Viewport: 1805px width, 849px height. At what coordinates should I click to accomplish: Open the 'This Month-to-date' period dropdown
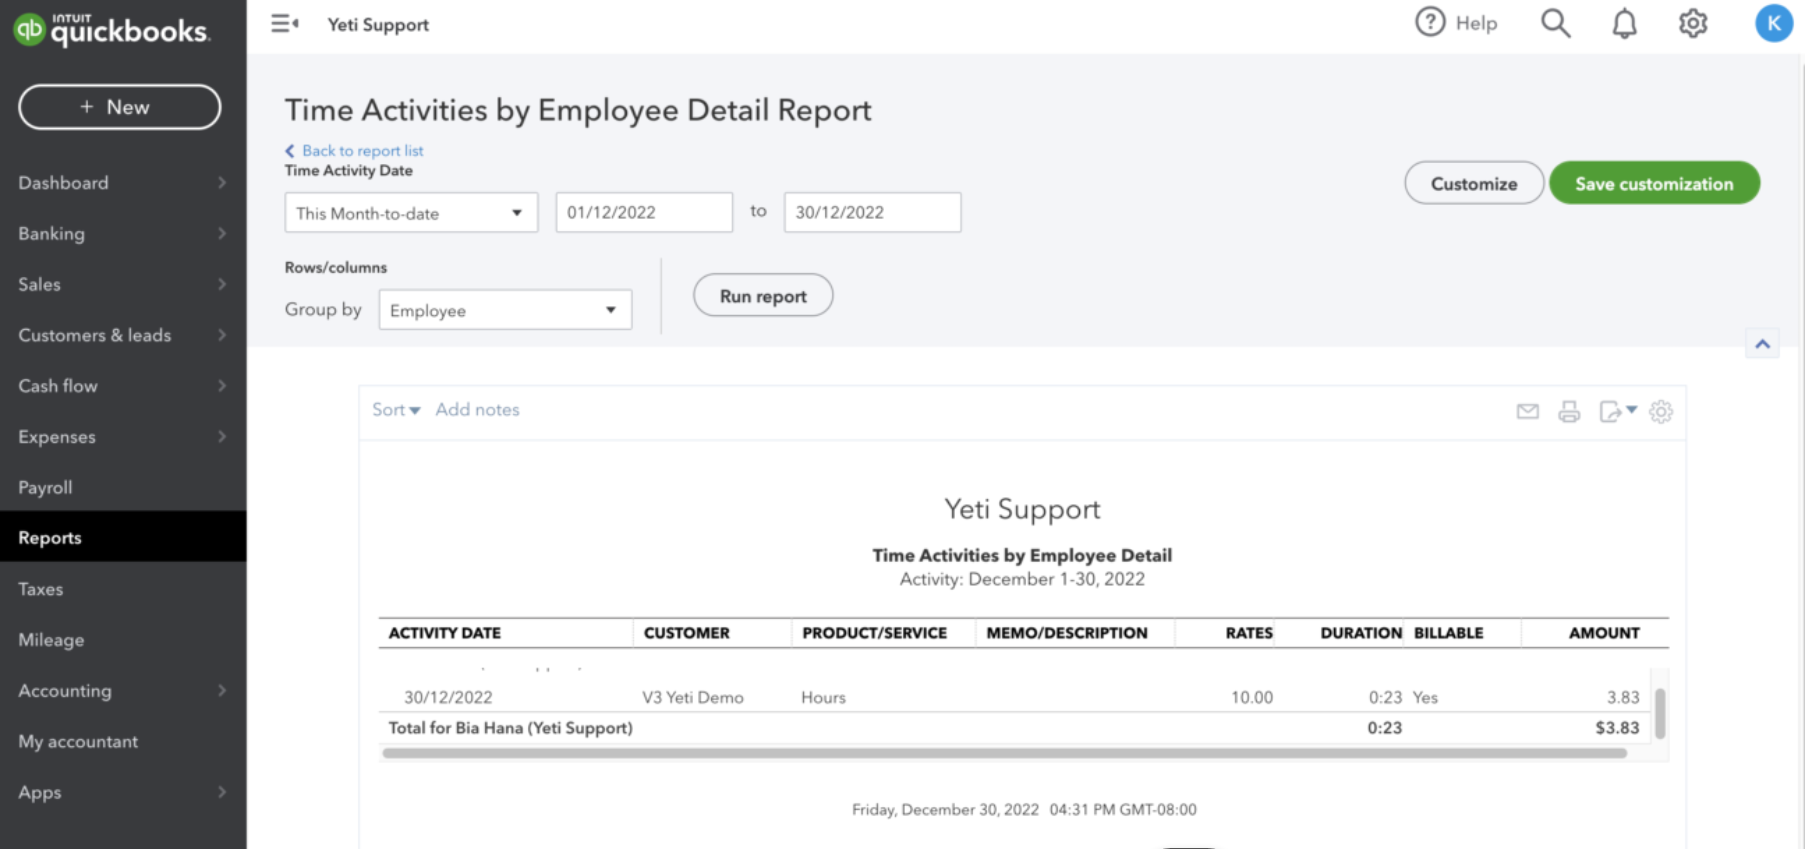[x=411, y=213]
